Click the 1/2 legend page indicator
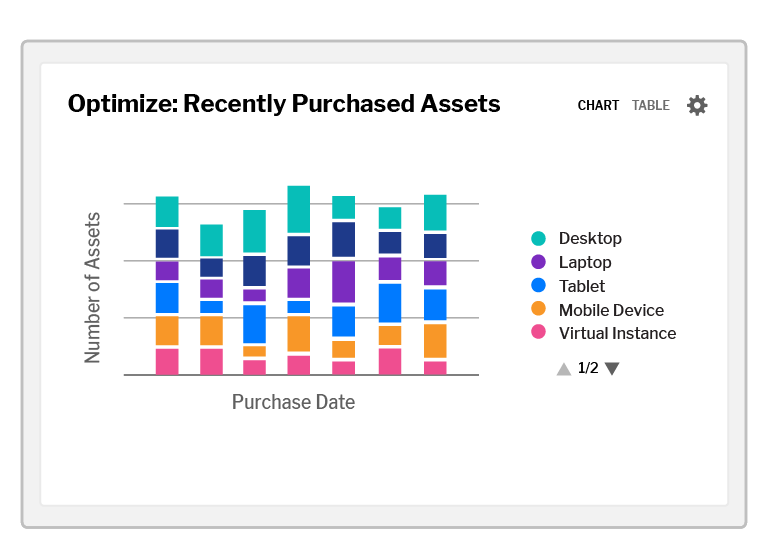This screenshot has height=548, width=768. [x=588, y=368]
